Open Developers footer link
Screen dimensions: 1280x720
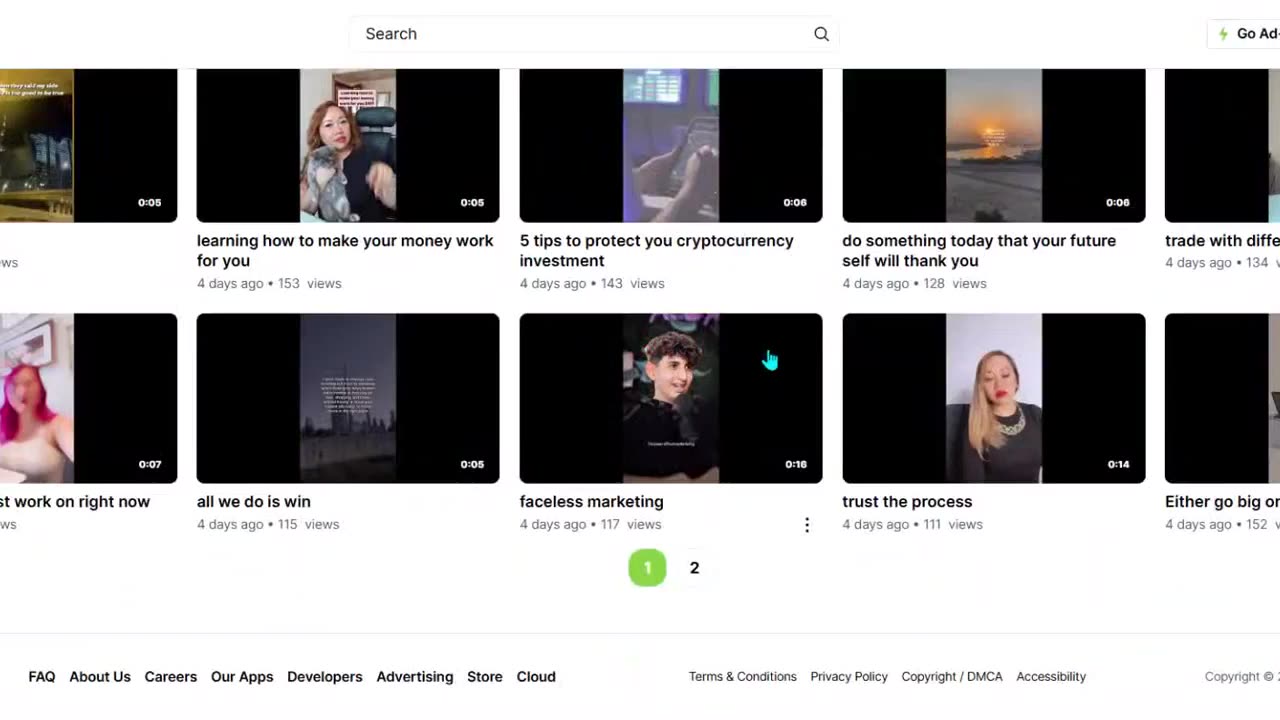(325, 677)
